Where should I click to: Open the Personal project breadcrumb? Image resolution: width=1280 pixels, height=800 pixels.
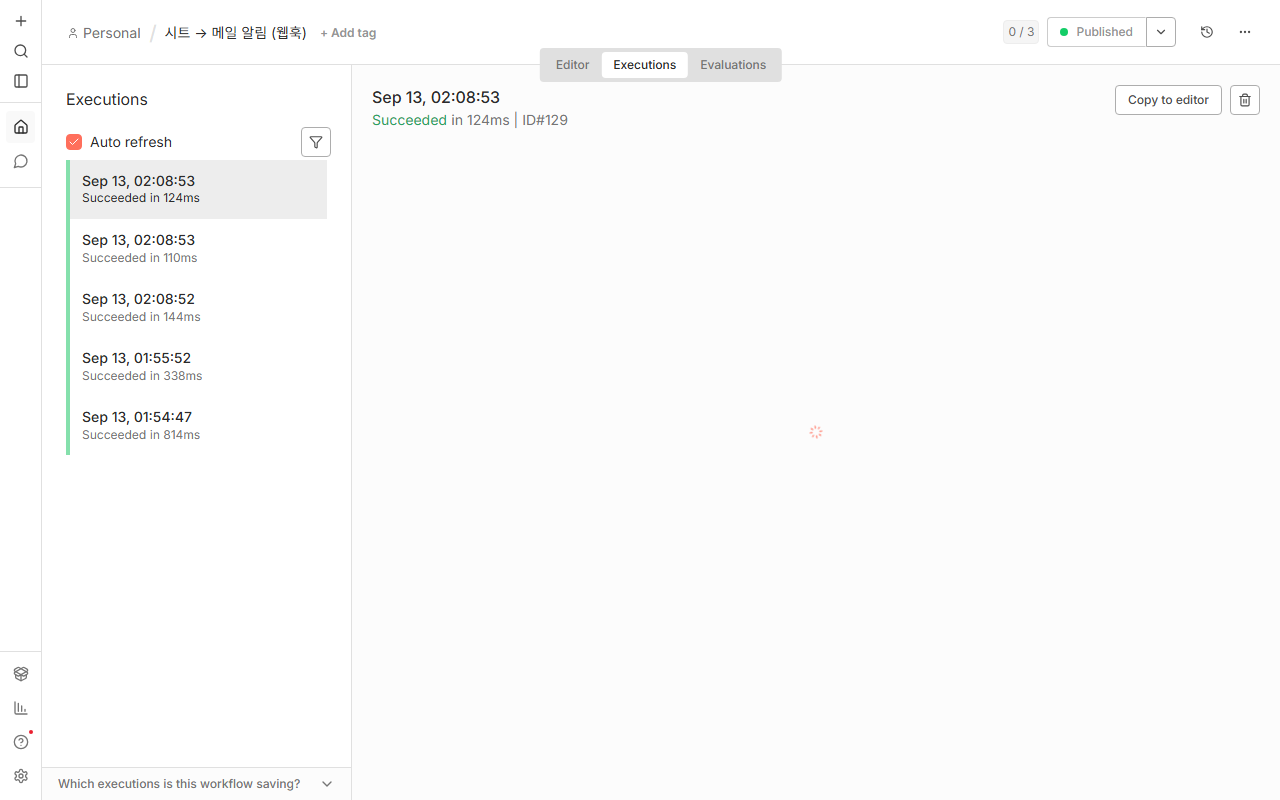[104, 33]
